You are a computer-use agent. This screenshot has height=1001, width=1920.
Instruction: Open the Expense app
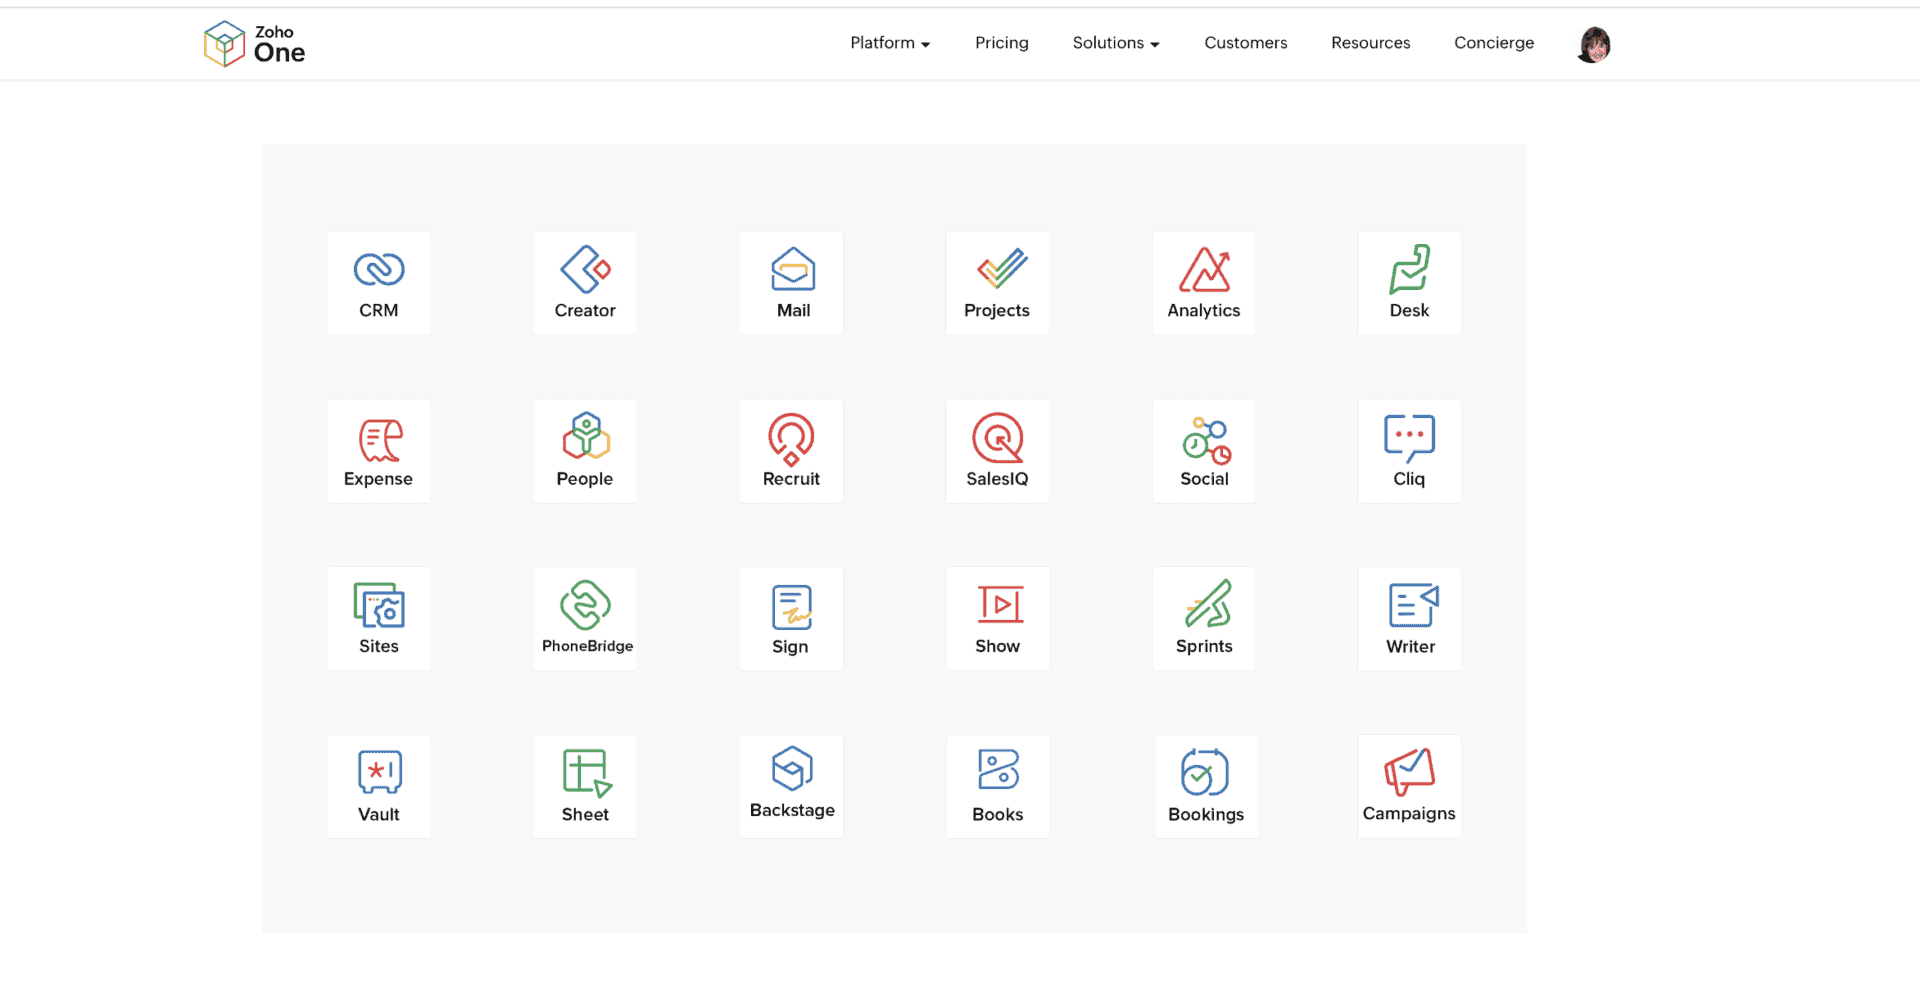coord(378,450)
